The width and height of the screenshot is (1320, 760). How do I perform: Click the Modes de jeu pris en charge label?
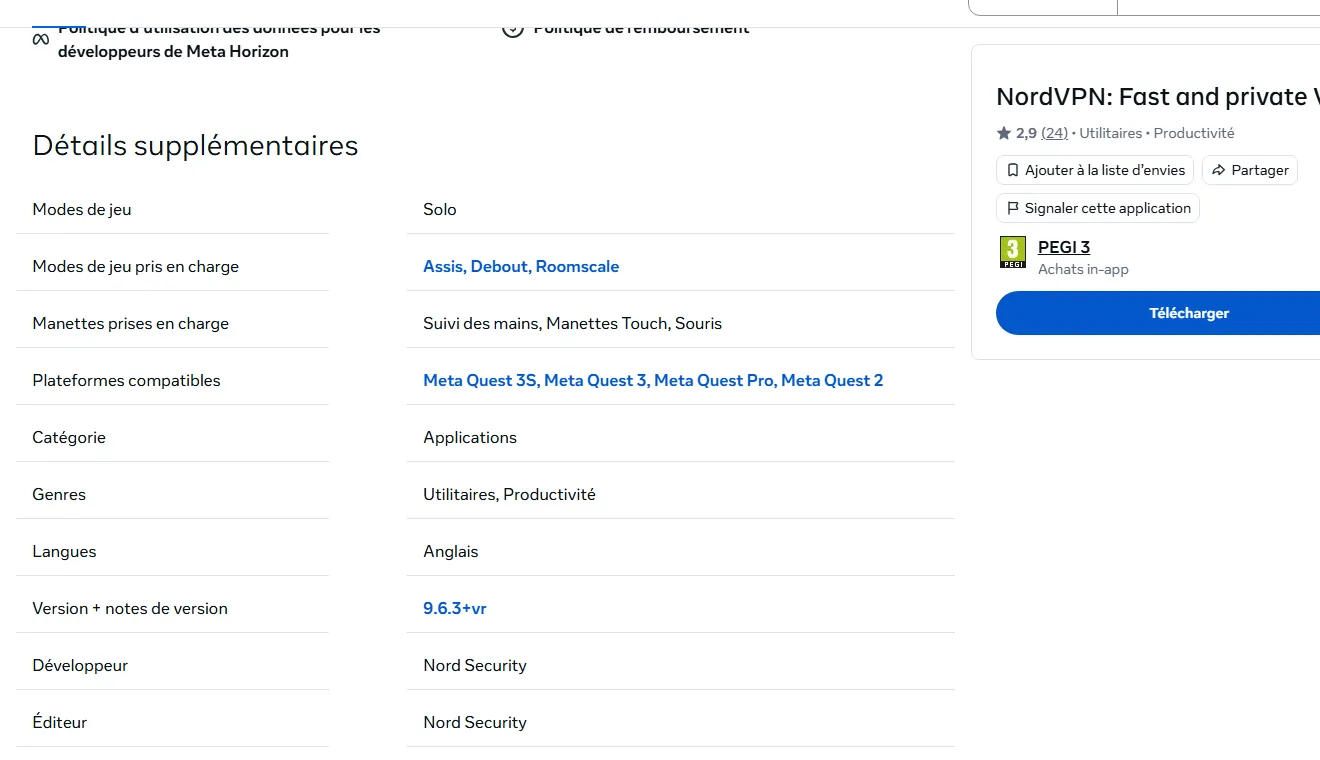tap(136, 266)
